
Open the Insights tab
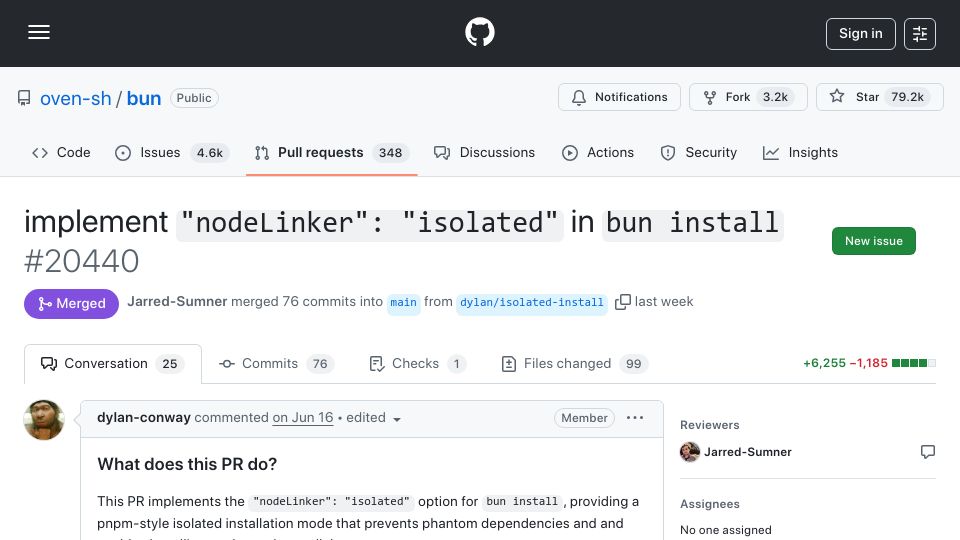tap(800, 152)
